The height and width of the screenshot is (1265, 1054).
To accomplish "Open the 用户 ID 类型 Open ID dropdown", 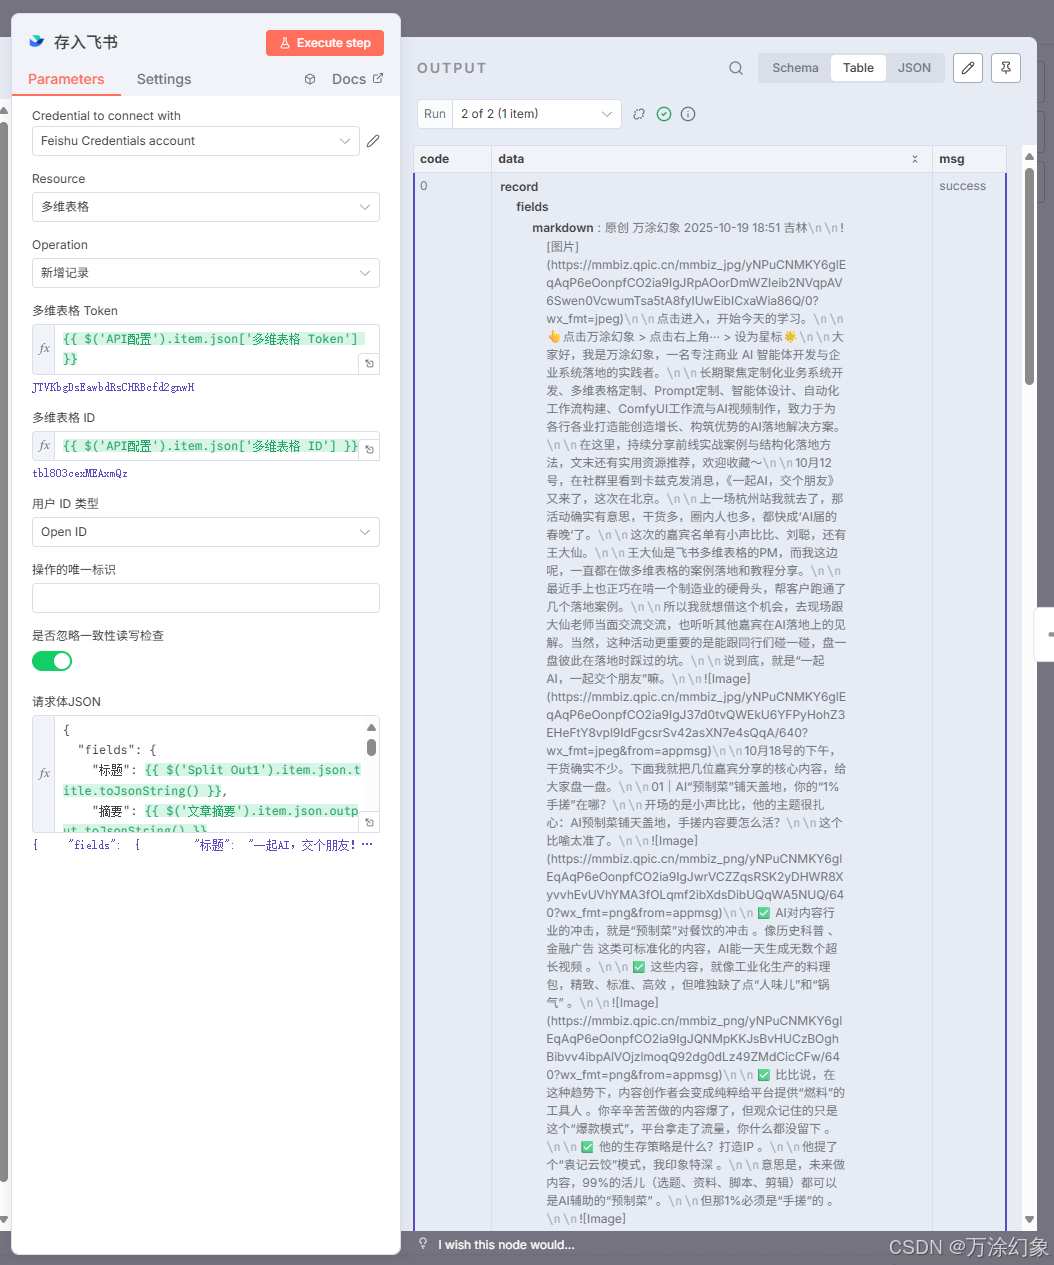I will click(x=206, y=532).
